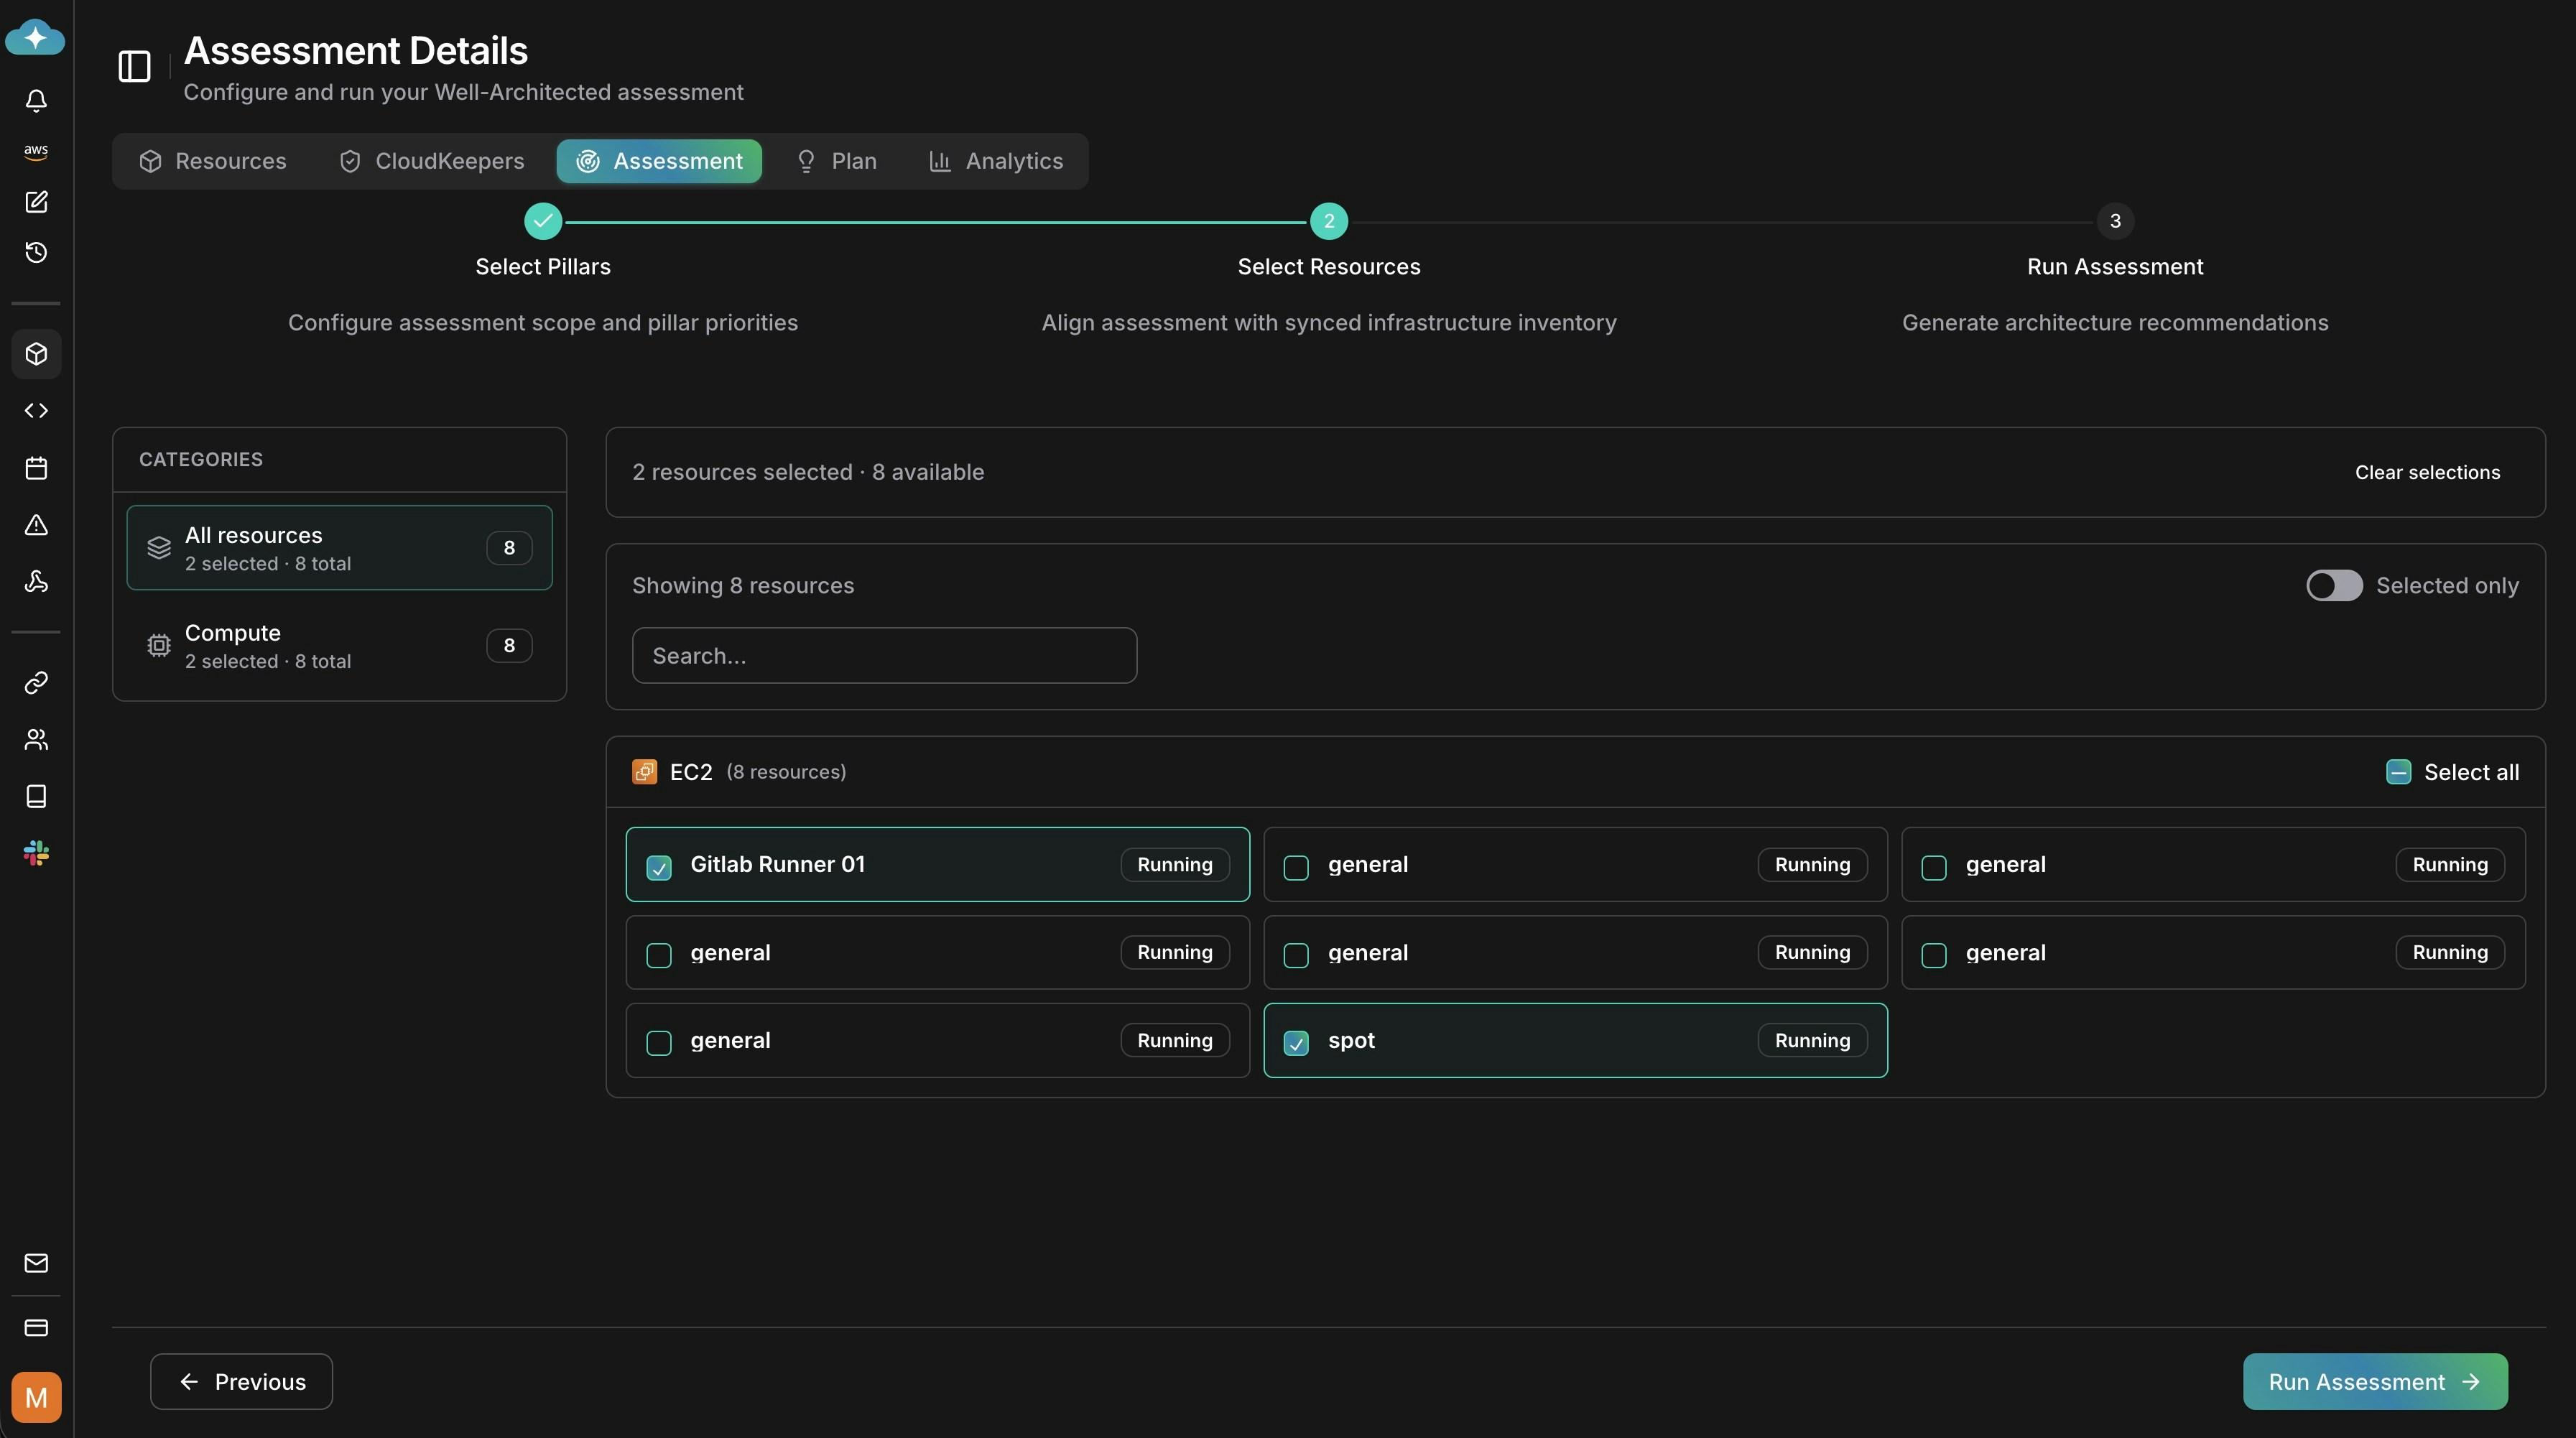Open the history panel icon
Image resolution: width=2576 pixels, height=1438 pixels.
pyautogui.click(x=36, y=252)
